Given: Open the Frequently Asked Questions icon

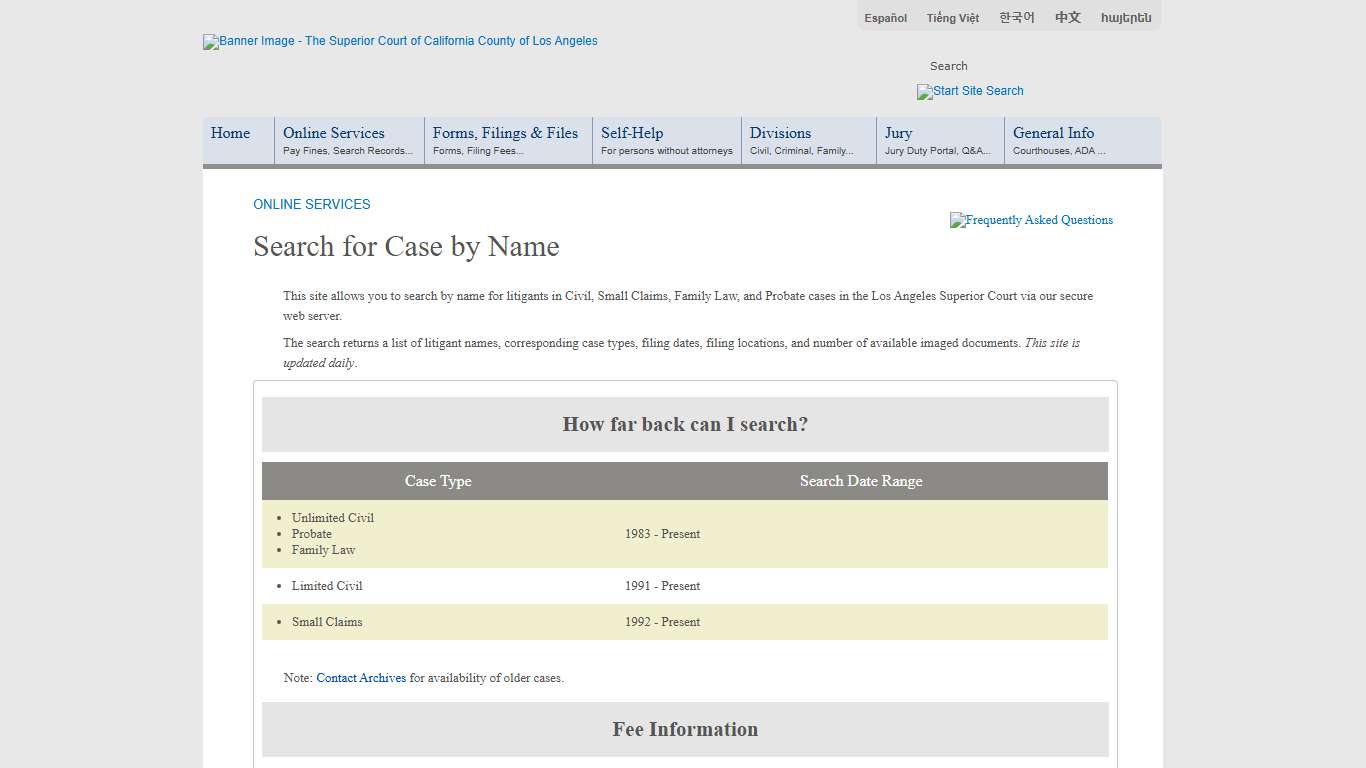Looking at the screenshot, I should 1031,220.
